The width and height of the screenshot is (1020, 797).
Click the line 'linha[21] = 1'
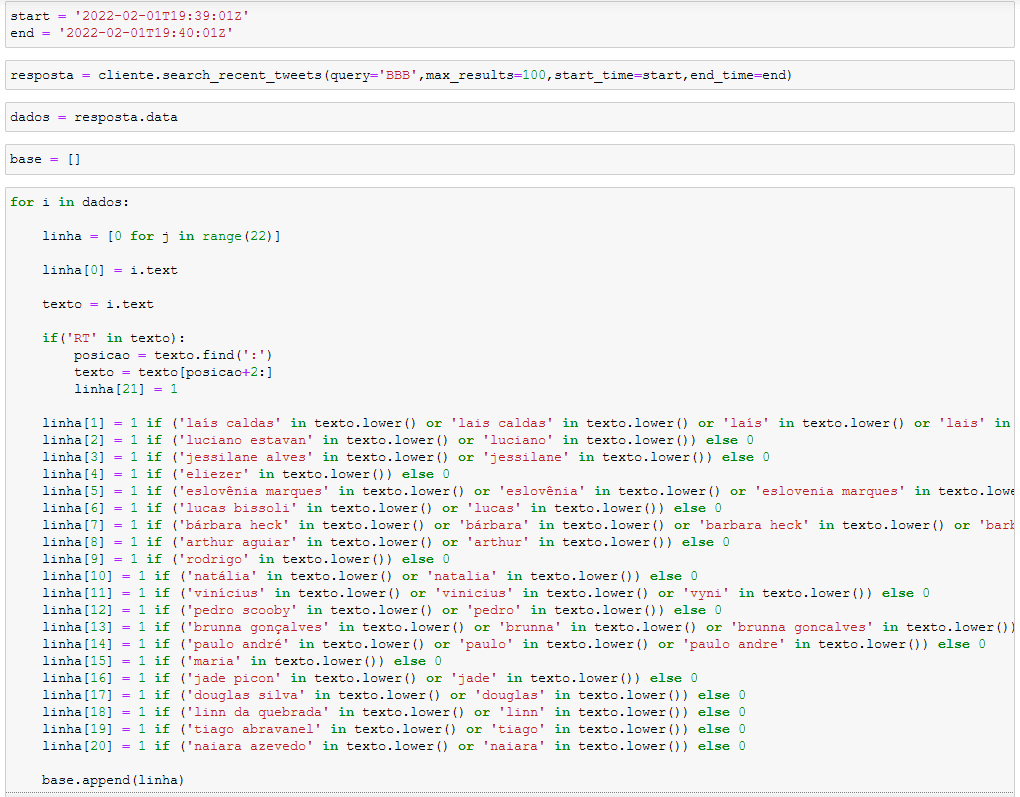(126, 389)
